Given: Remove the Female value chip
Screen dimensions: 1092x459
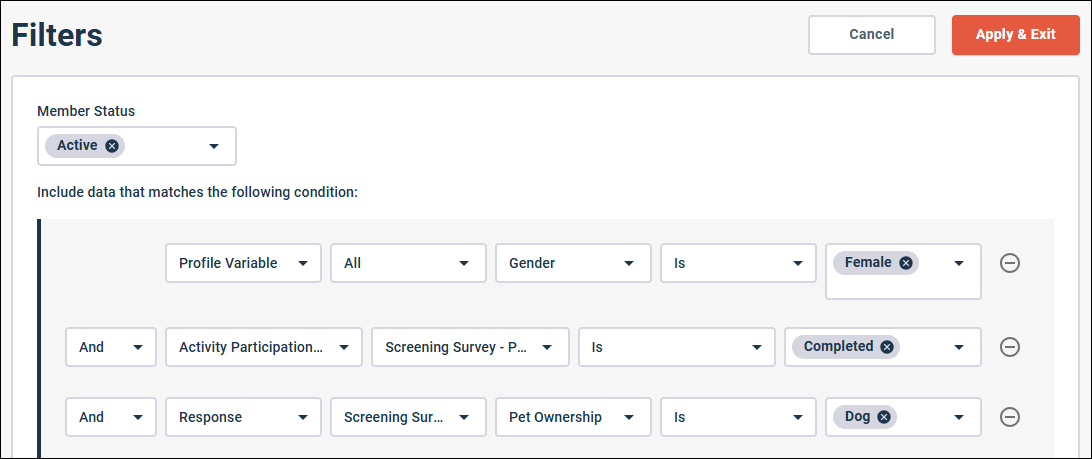Looking at the screenshot, I should click(x=905, y=263).
